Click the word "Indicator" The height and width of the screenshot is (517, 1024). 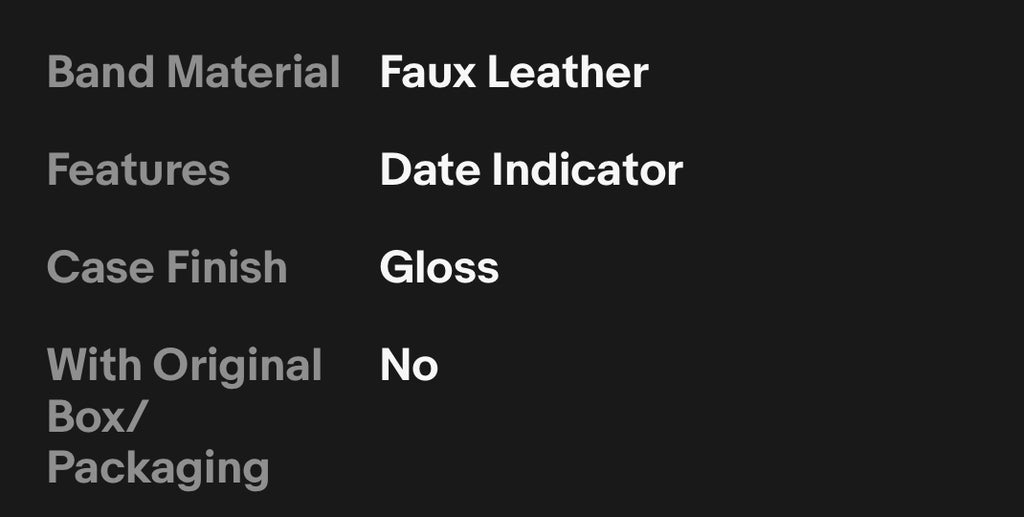pos(587,170)
